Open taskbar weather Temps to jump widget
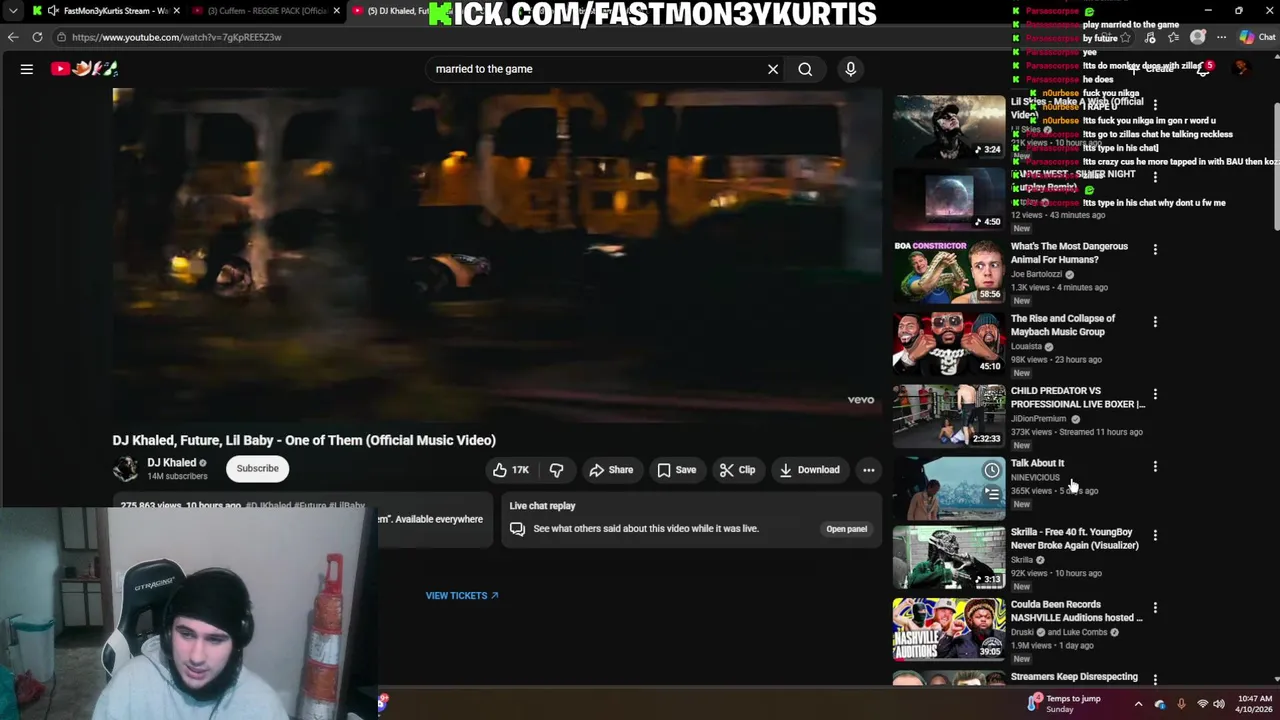This screenshot has height=720, width=1280. (x=1063, y=704)
